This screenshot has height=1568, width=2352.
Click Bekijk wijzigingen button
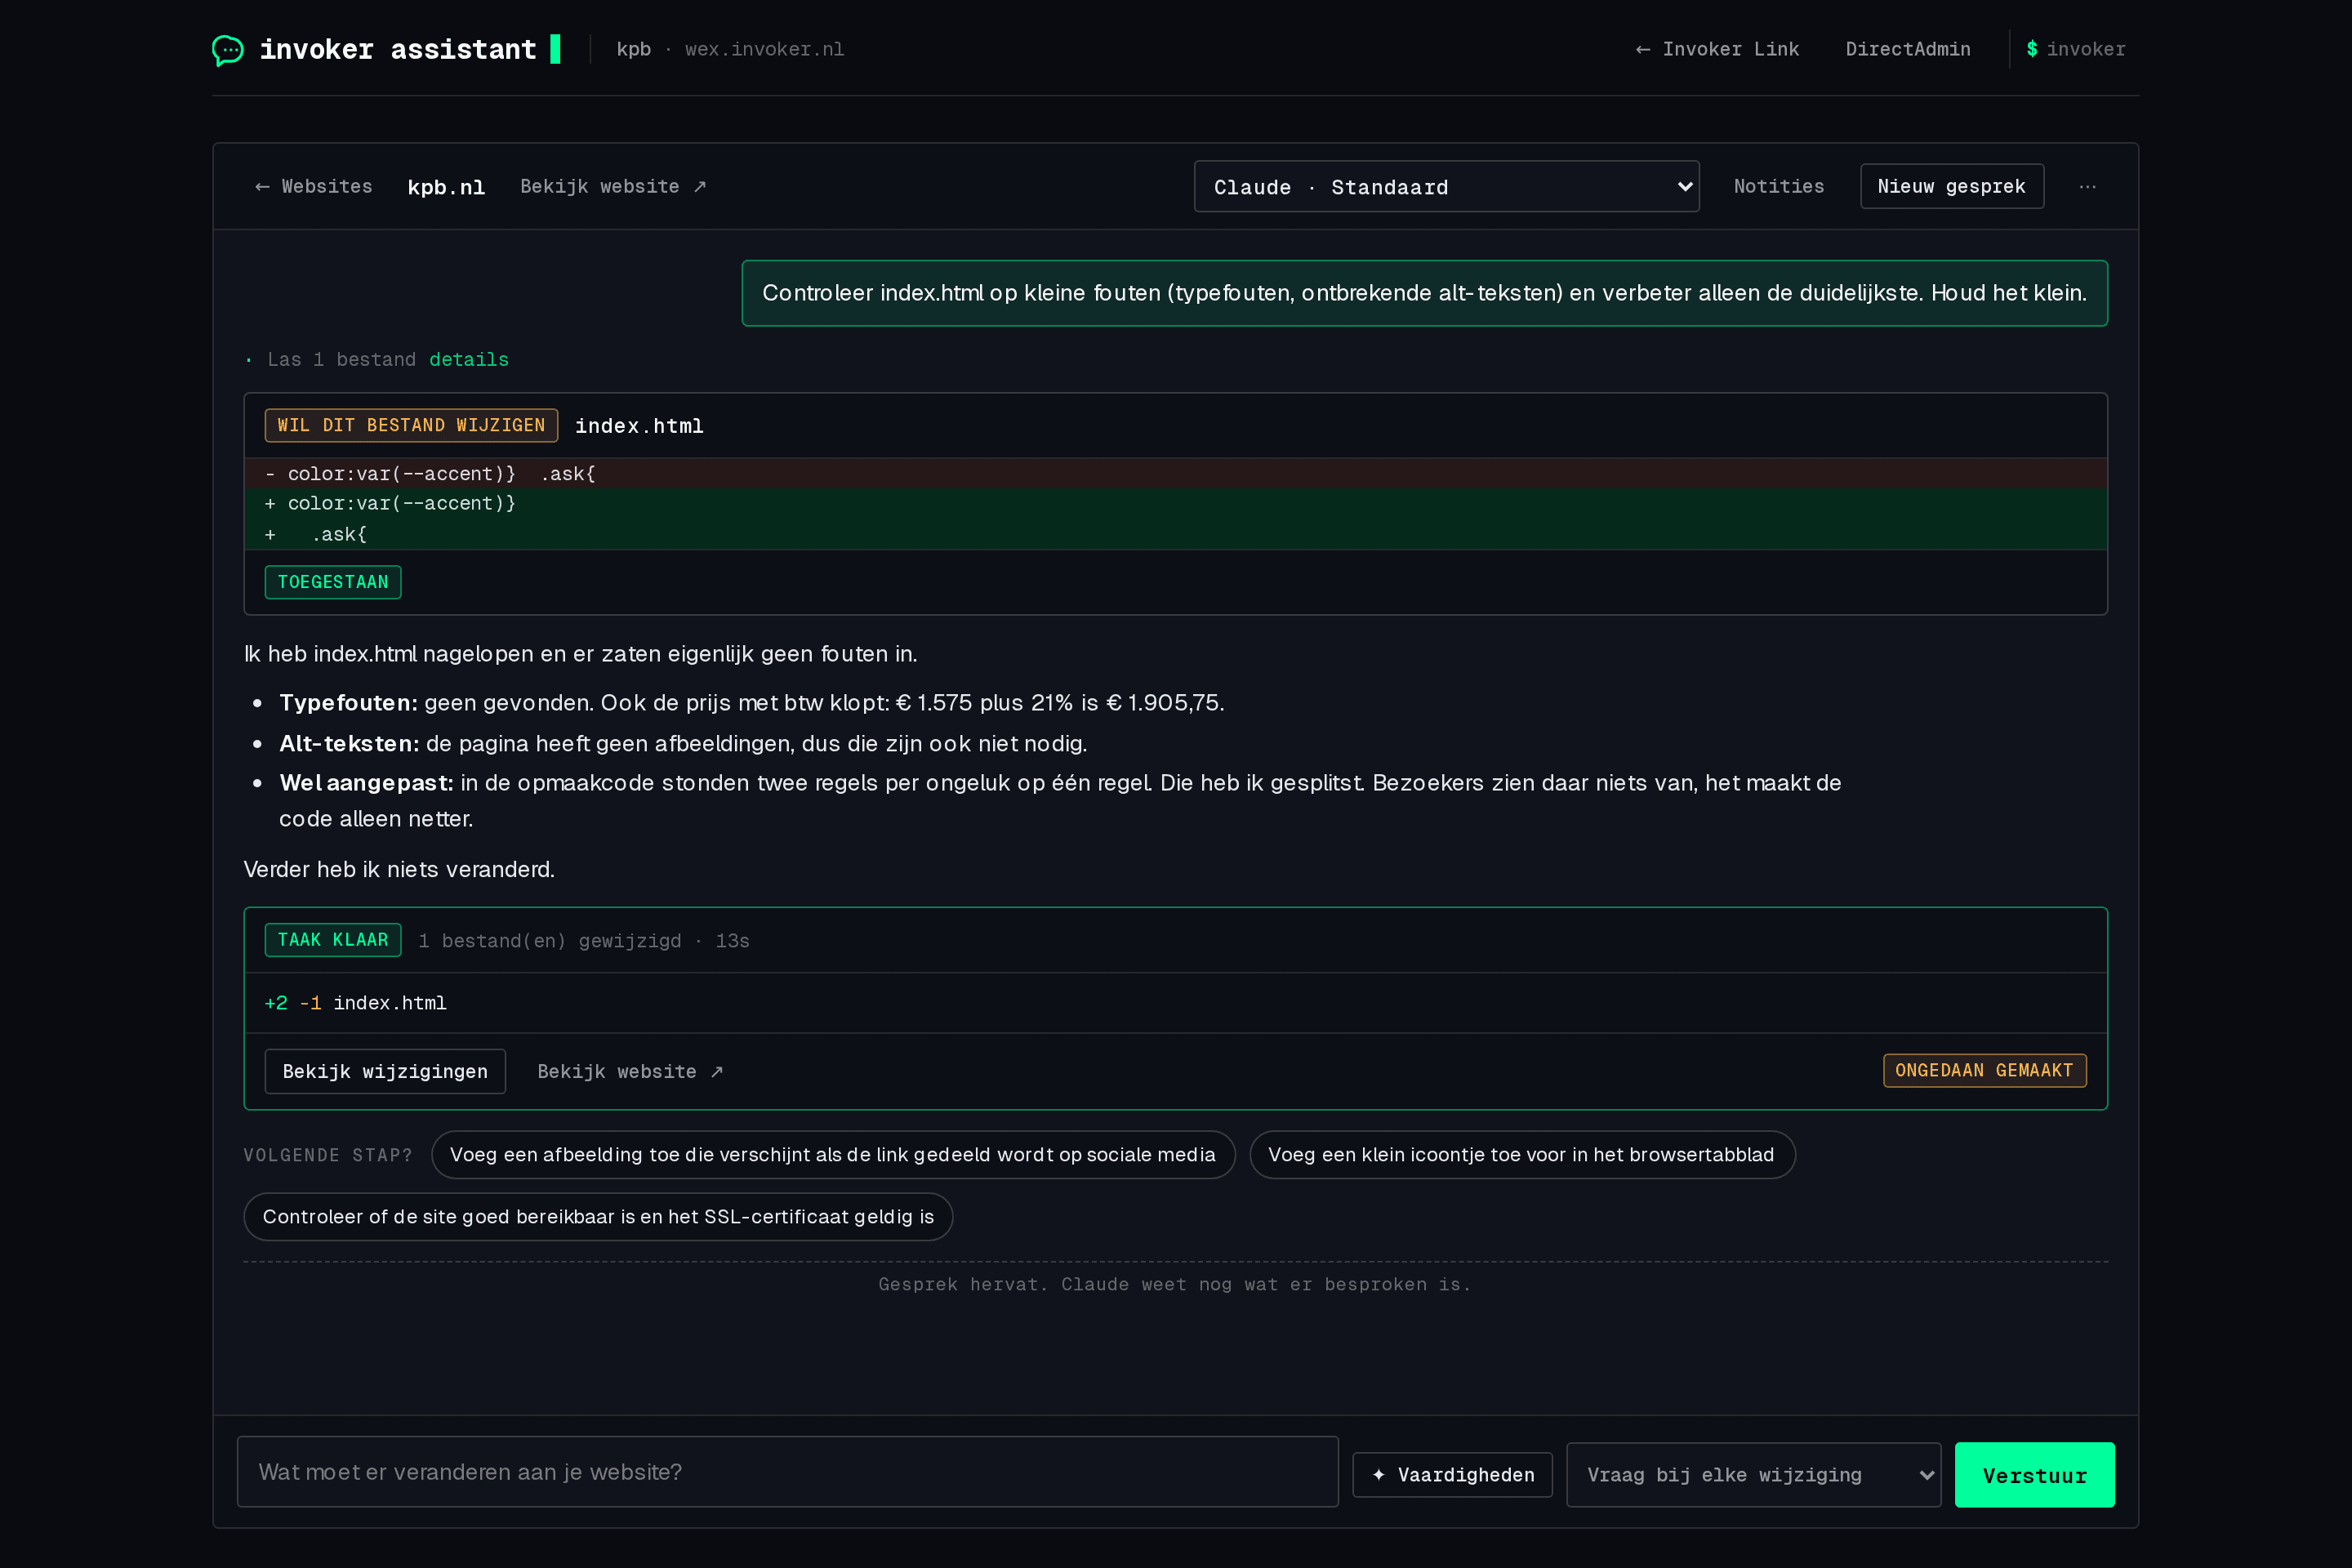pyautogui.click(x=385, y=1071)
